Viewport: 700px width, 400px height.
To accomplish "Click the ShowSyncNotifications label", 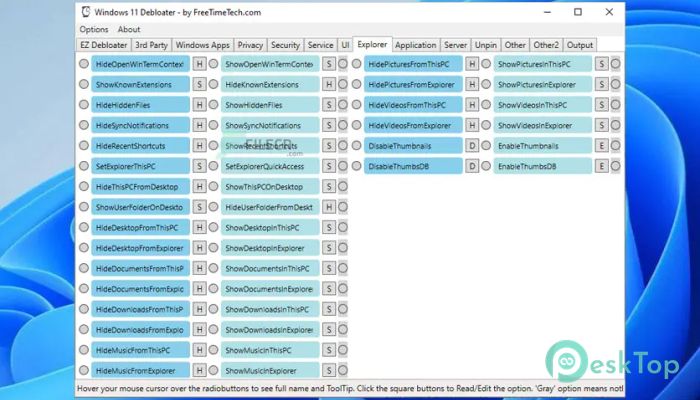I will tap(270, 125).
